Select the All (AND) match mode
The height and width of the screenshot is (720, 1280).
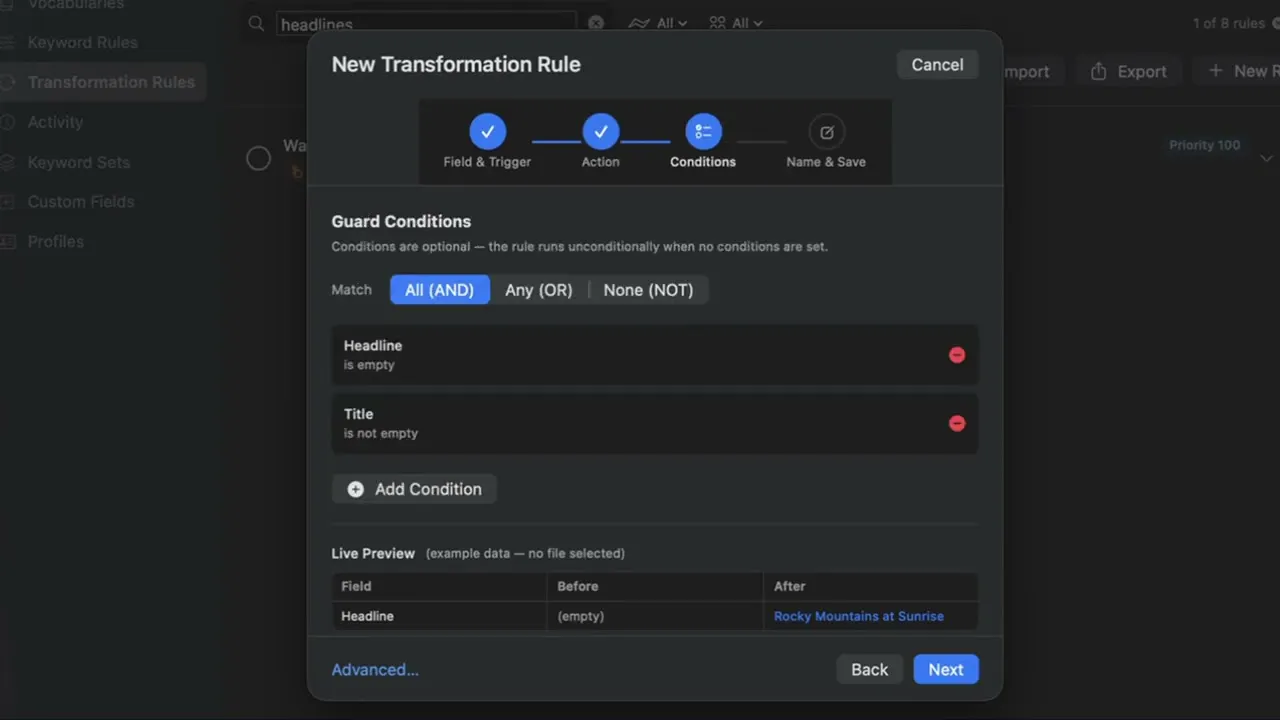point(439,290)
